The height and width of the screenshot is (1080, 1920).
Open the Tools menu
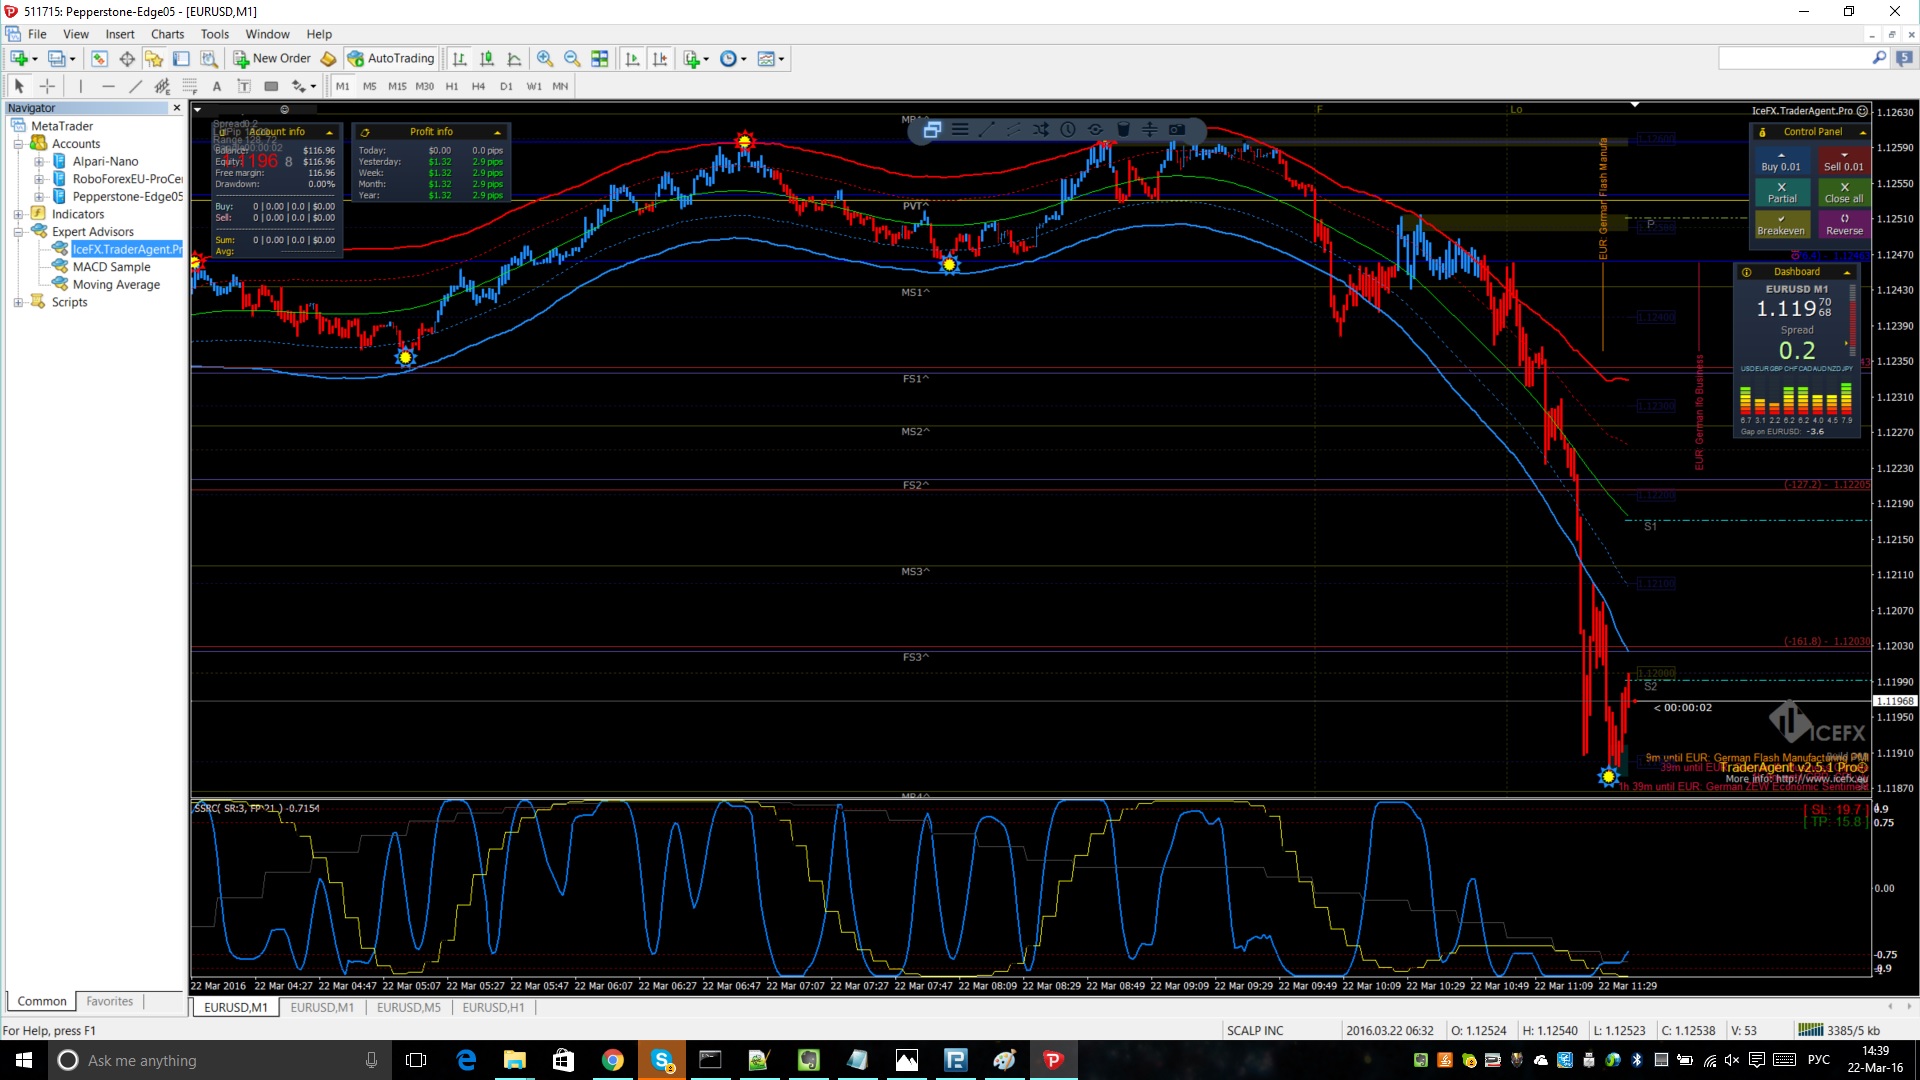215,34
